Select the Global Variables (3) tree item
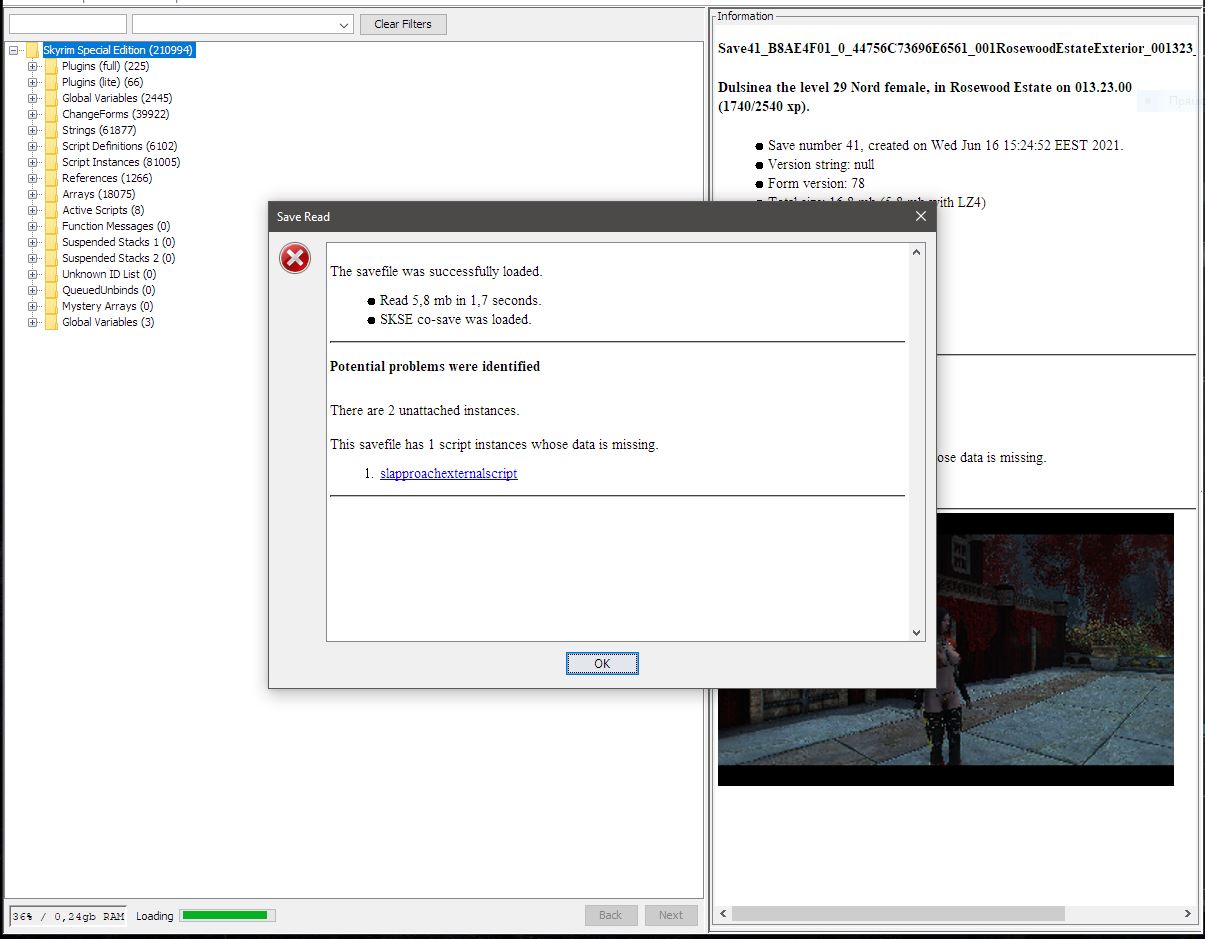1205x939 pixels. 108,322
